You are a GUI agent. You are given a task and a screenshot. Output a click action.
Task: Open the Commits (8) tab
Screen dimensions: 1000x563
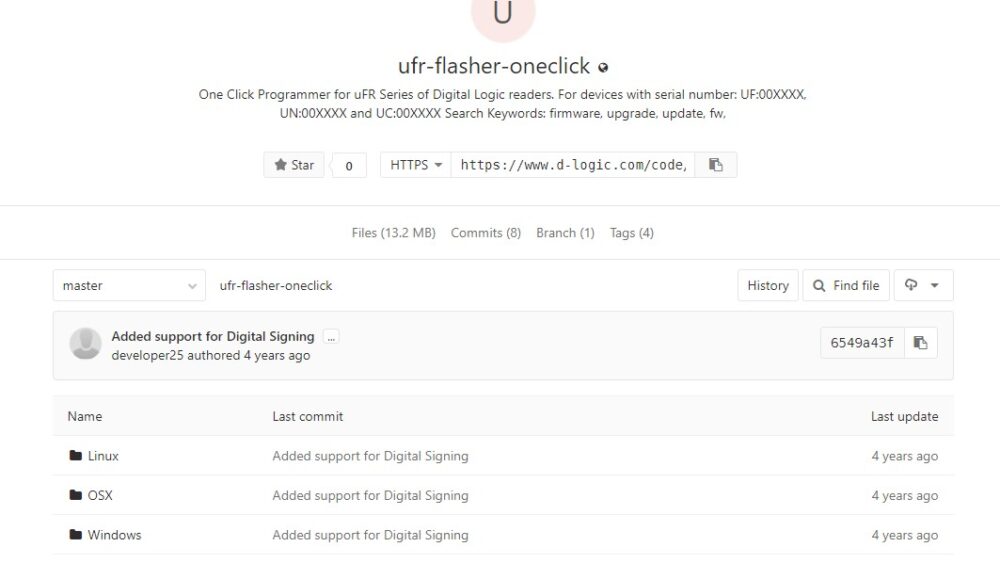point(486,233)
